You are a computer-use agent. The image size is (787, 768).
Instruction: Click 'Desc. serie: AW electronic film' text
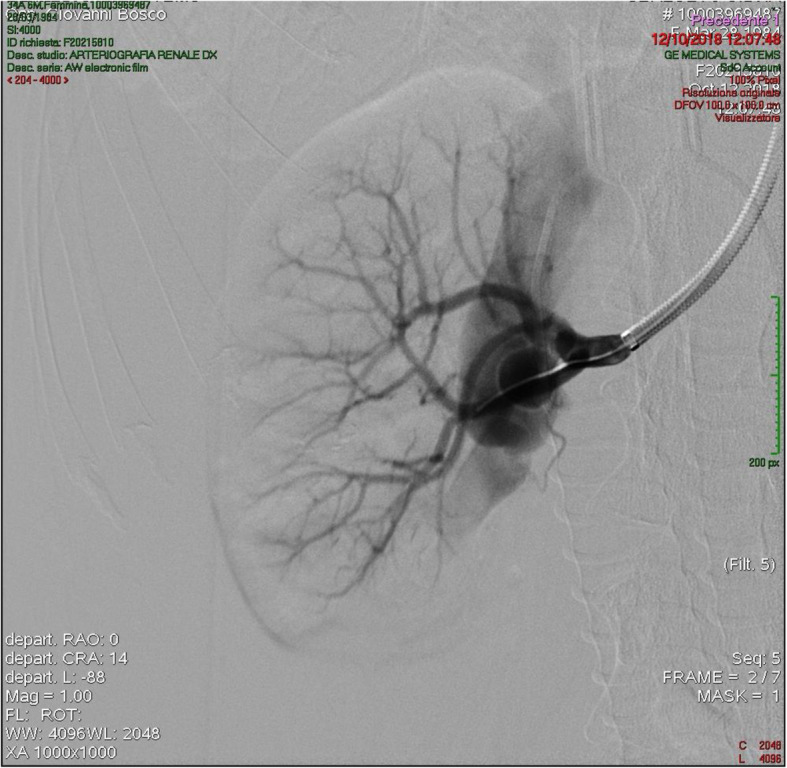(x=77, y=68)
